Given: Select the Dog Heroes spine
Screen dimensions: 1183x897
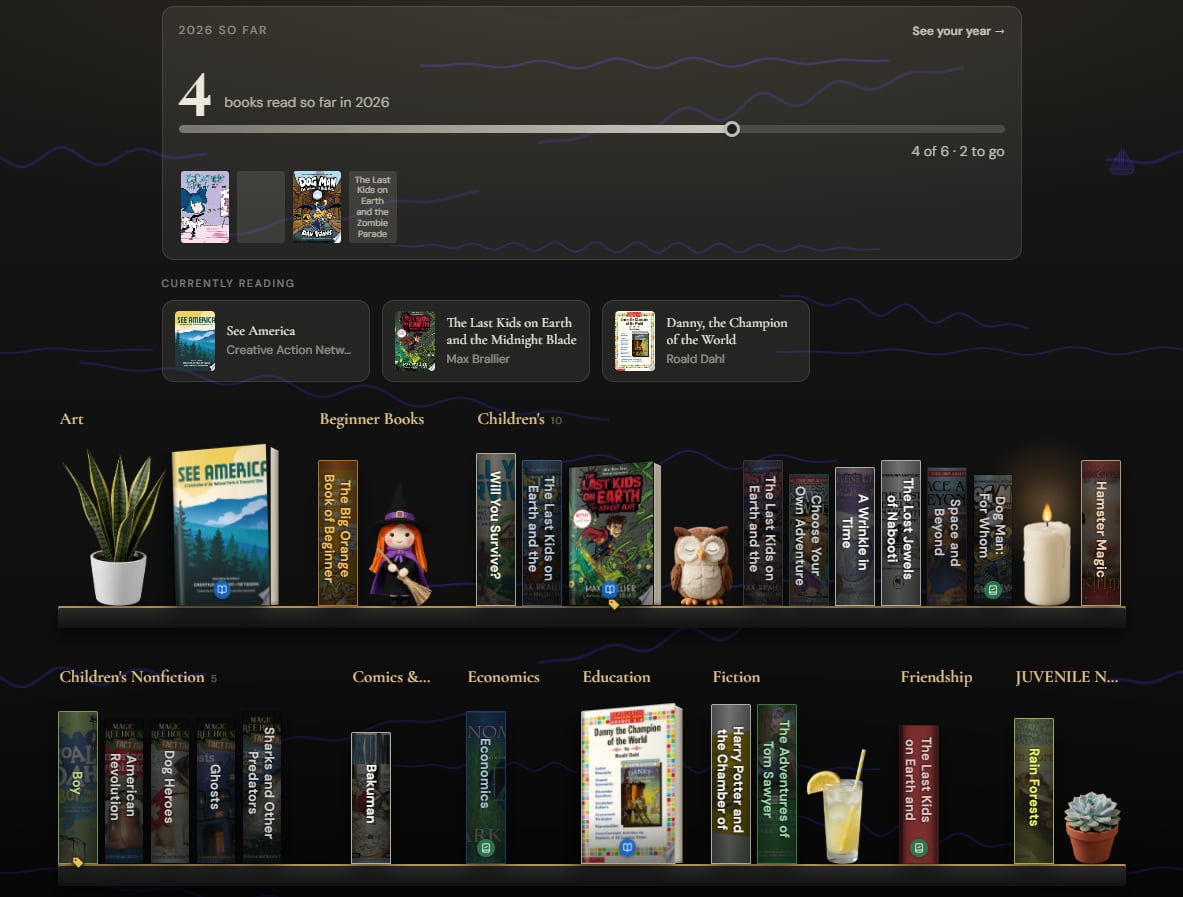Looking at the screenshot, I should 170,791.
